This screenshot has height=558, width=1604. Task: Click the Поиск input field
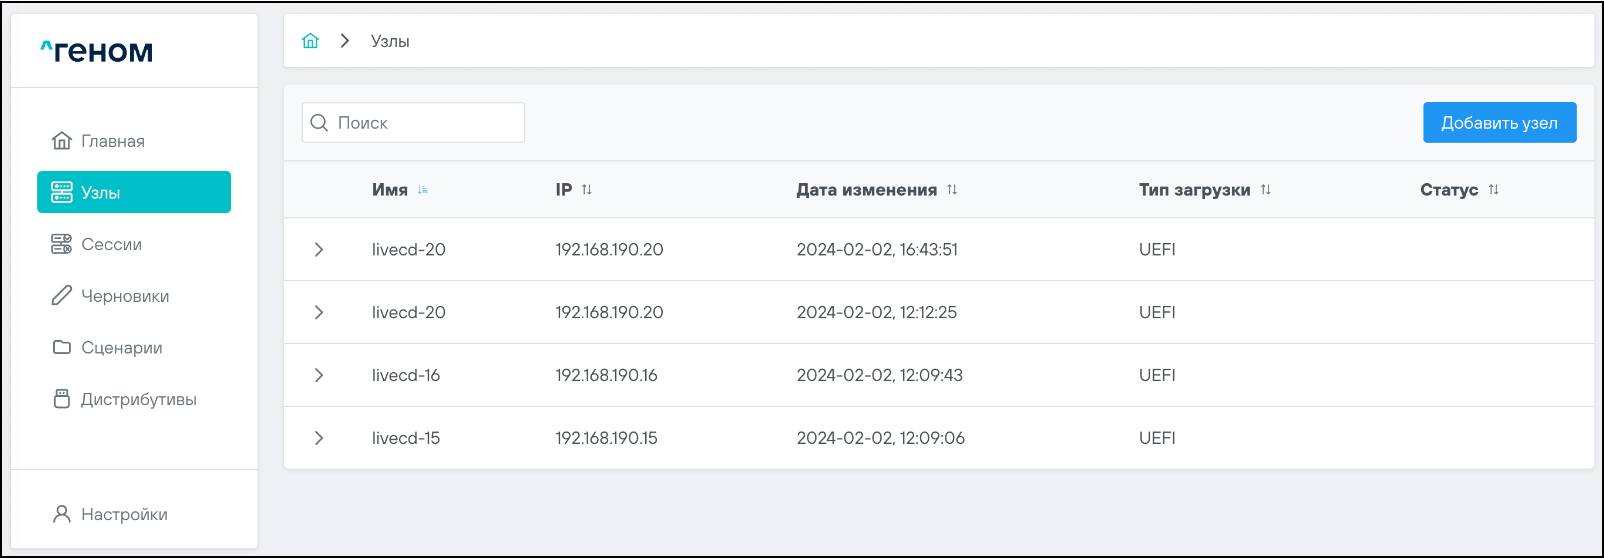[x=425, y=123]
